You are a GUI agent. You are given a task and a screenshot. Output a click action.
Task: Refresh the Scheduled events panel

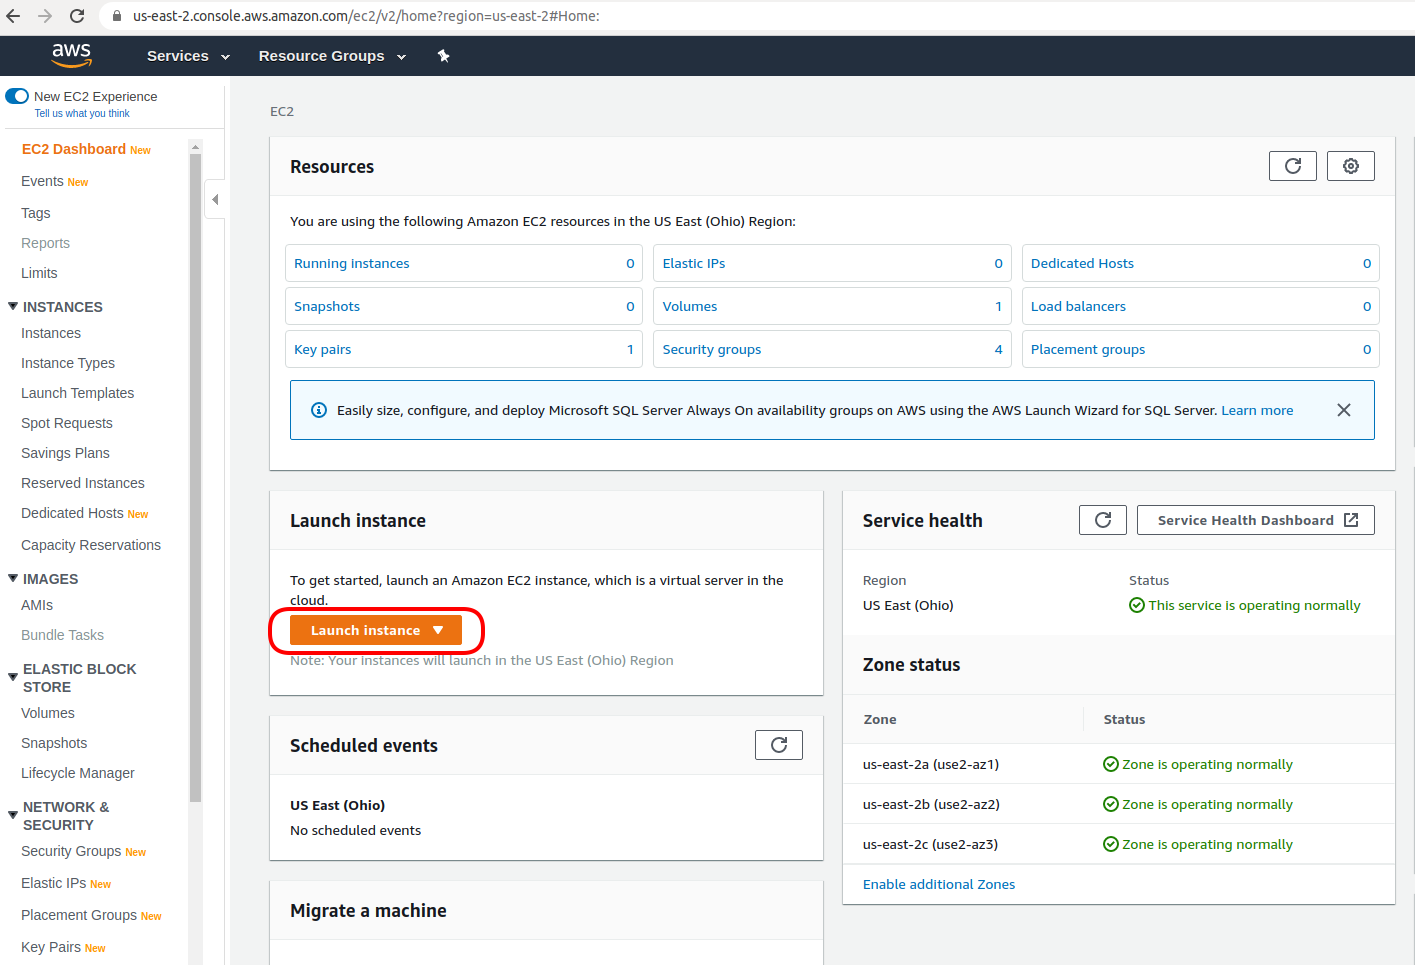[779, 745]
